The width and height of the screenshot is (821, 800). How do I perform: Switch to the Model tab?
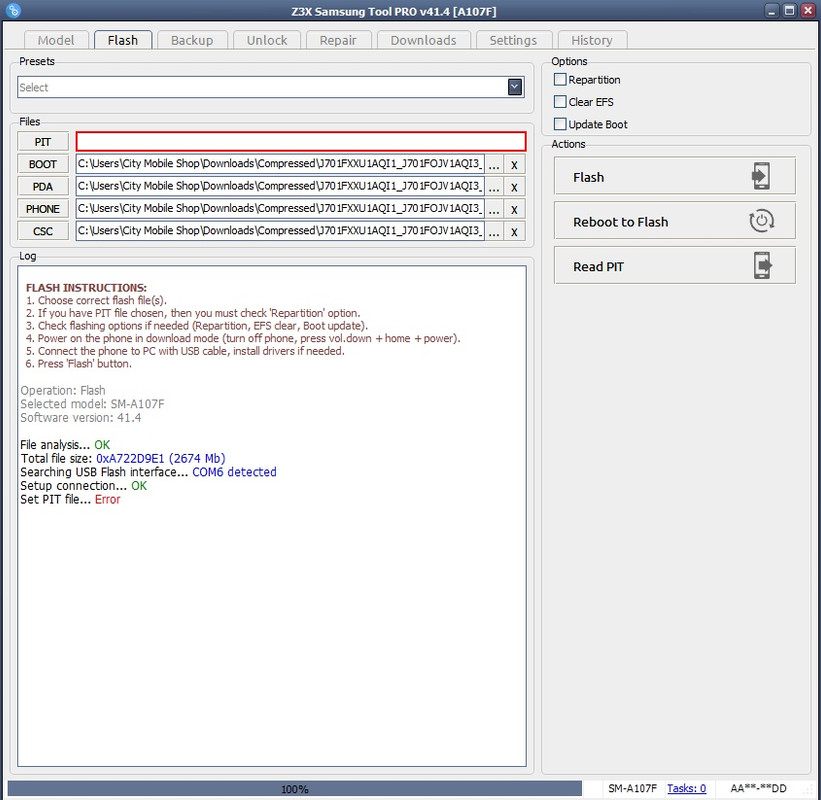click(56, 40)
